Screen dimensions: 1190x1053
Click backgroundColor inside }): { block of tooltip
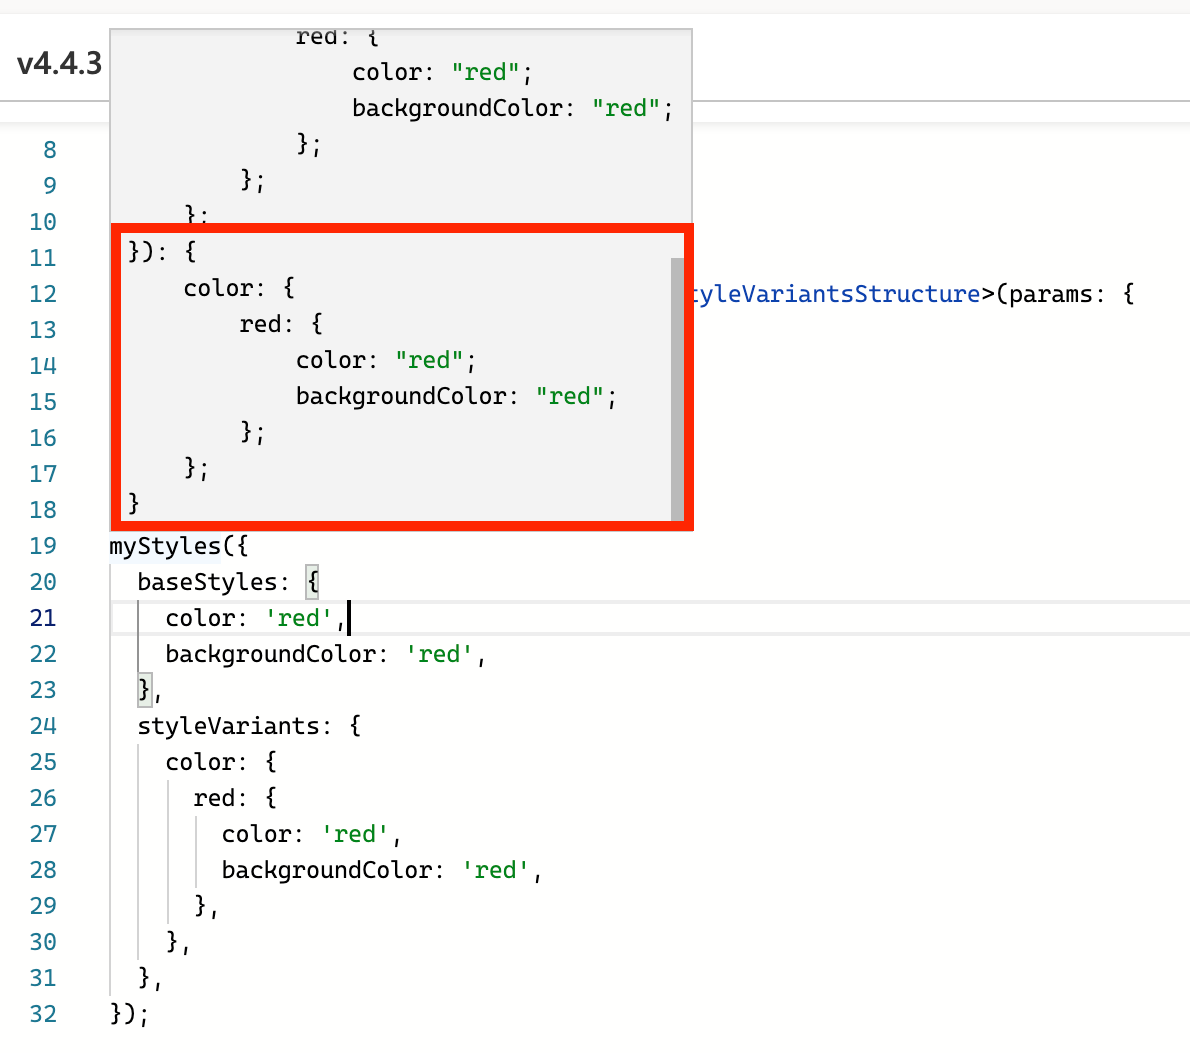click(401, 396)
